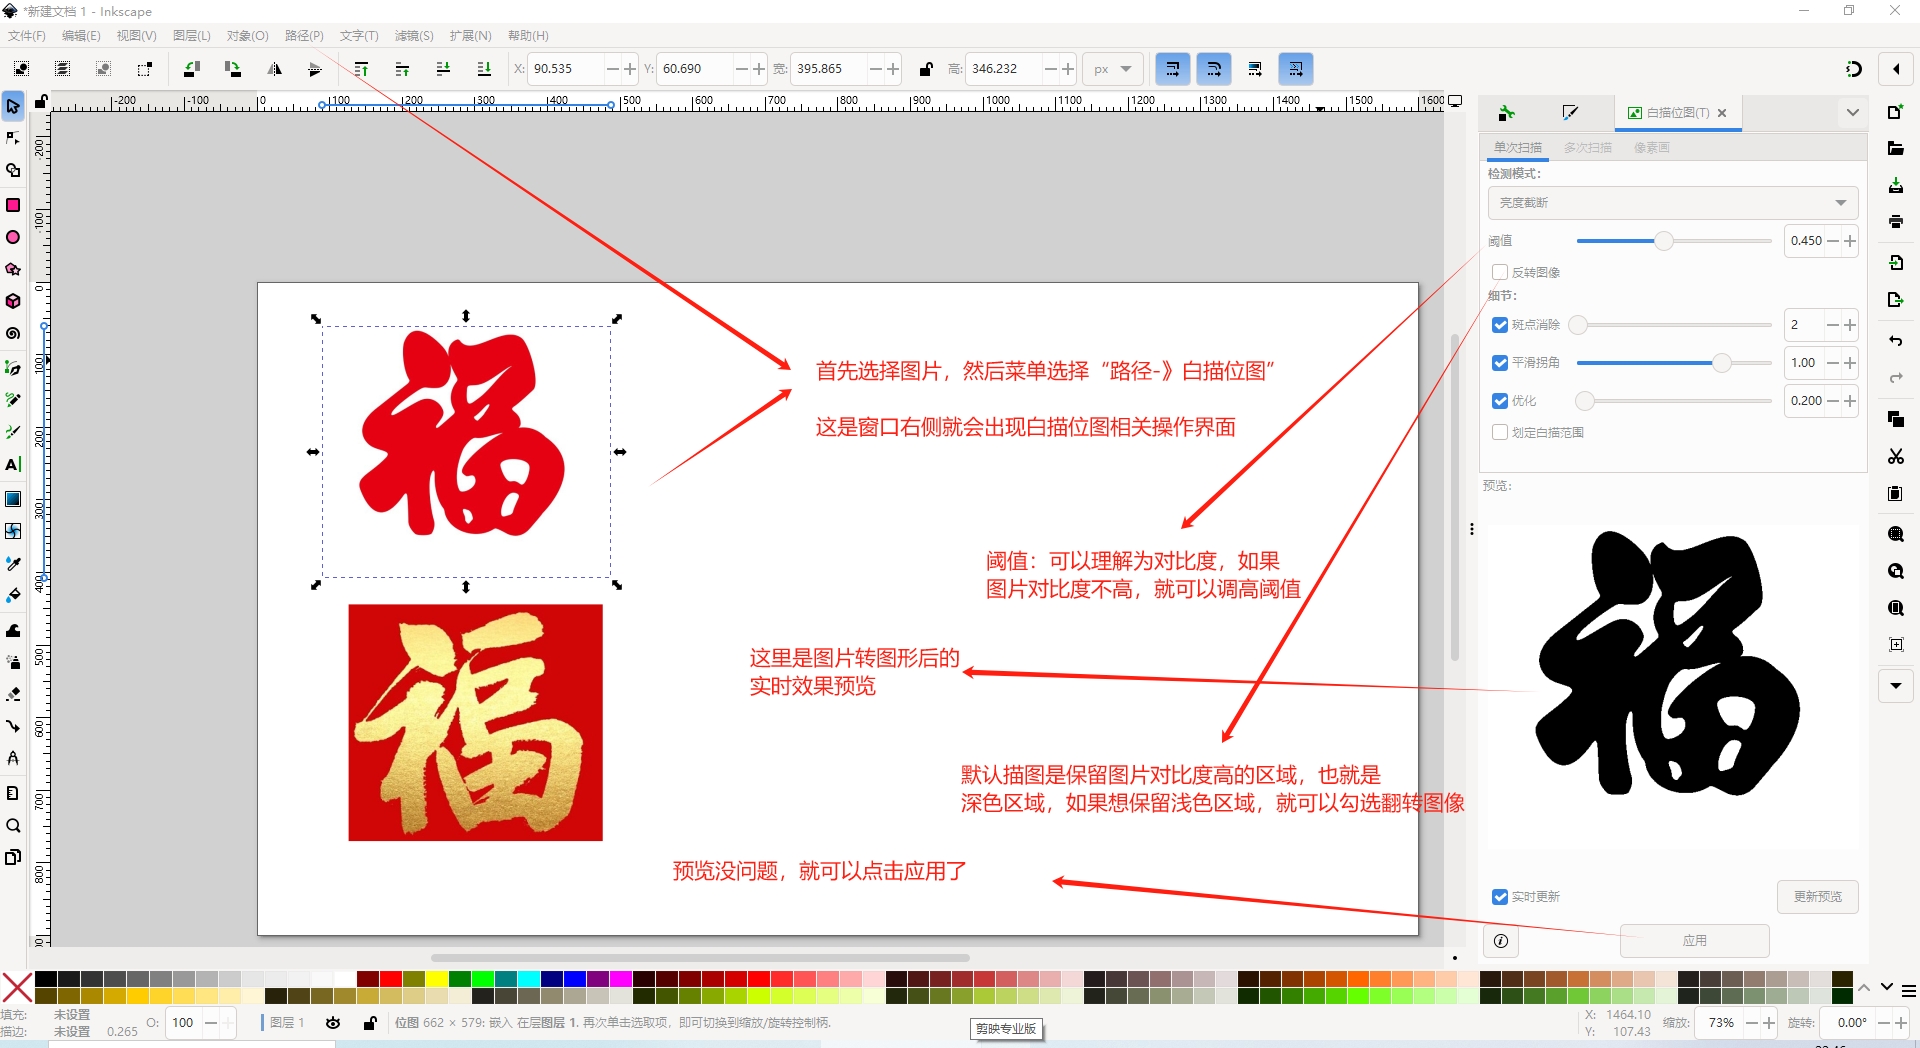The image size is (1920, 1048).
Task: Select the Ellipse tool
Action: point(13,237)
